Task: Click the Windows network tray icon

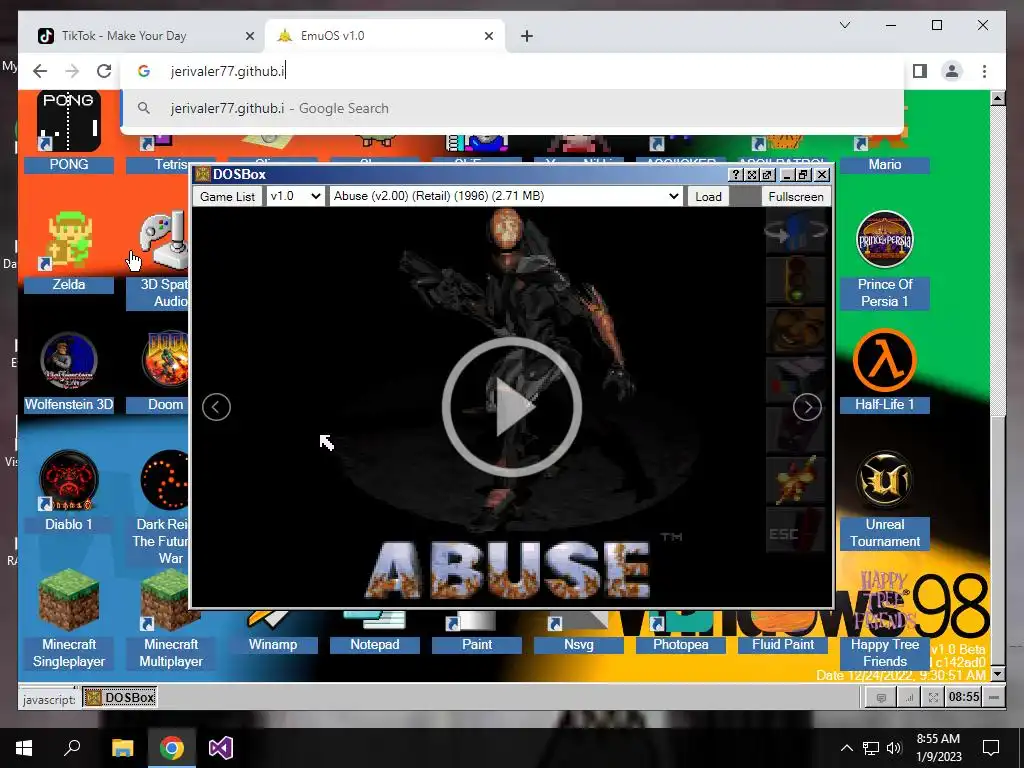Action: [871, 748]
